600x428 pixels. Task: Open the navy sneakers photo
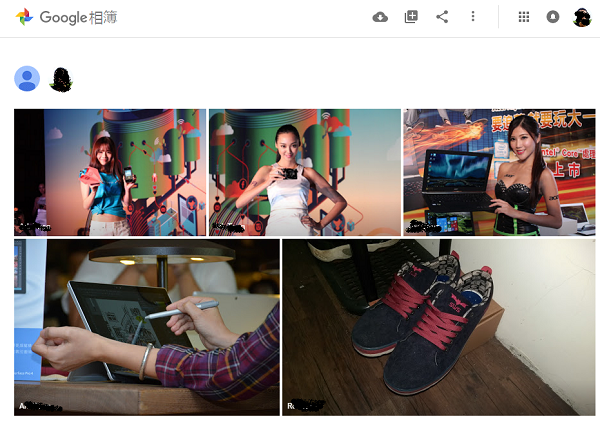pos(438,325)
